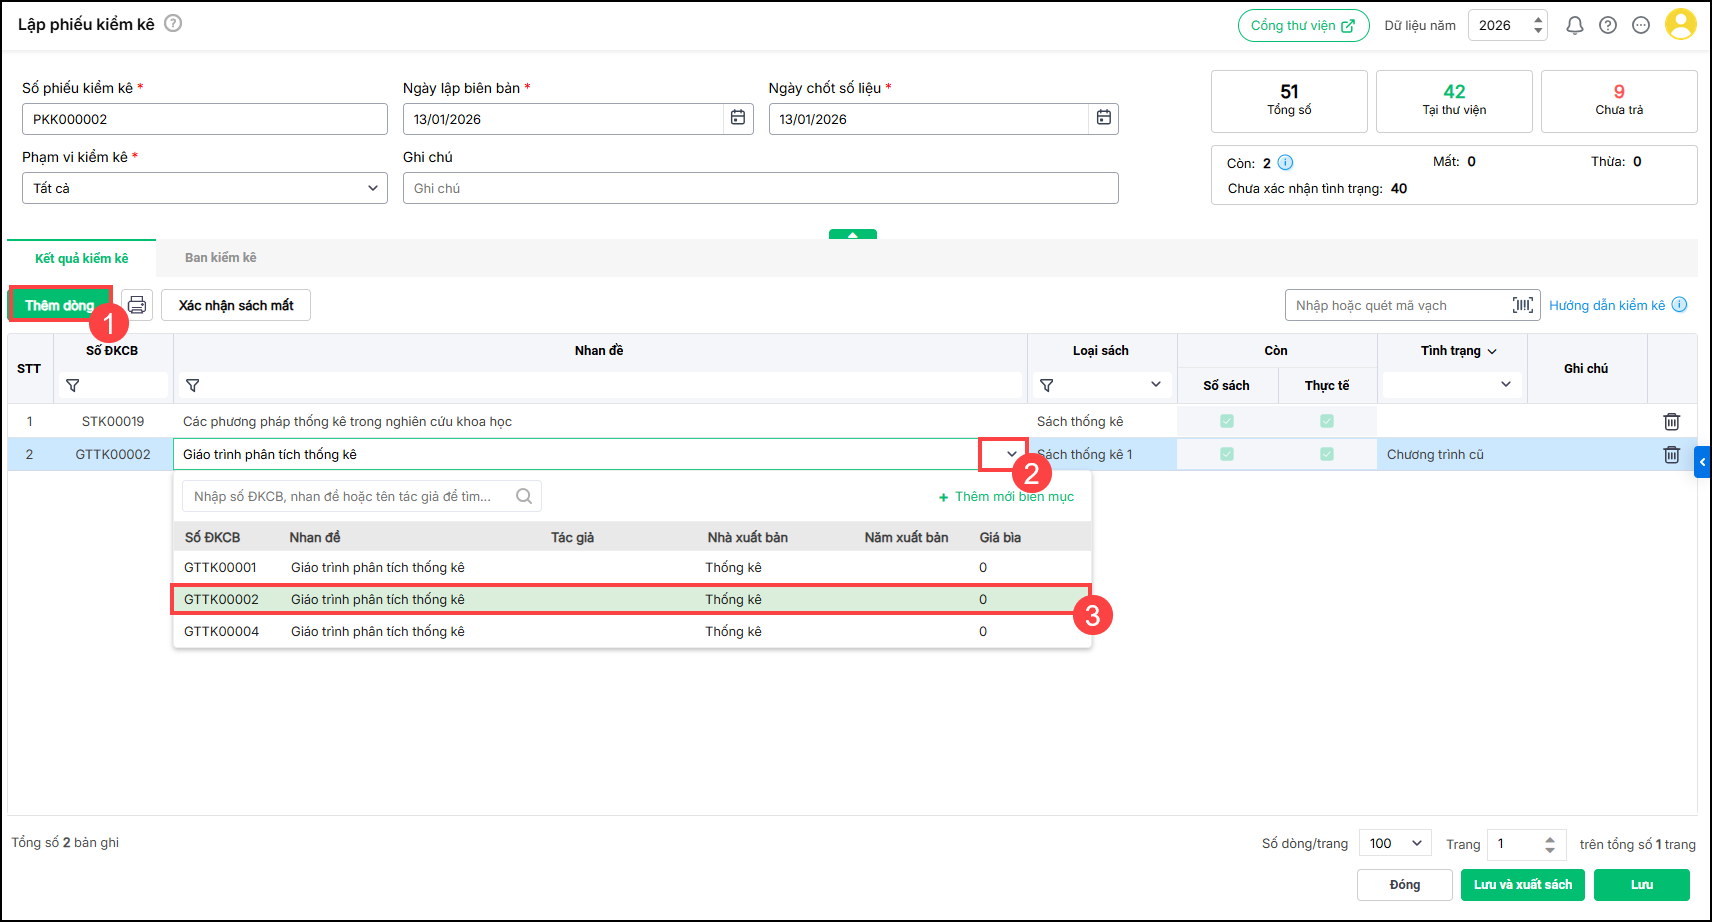
Task: Click the Lưu và xuất sách button
Action: point(1522,885)
